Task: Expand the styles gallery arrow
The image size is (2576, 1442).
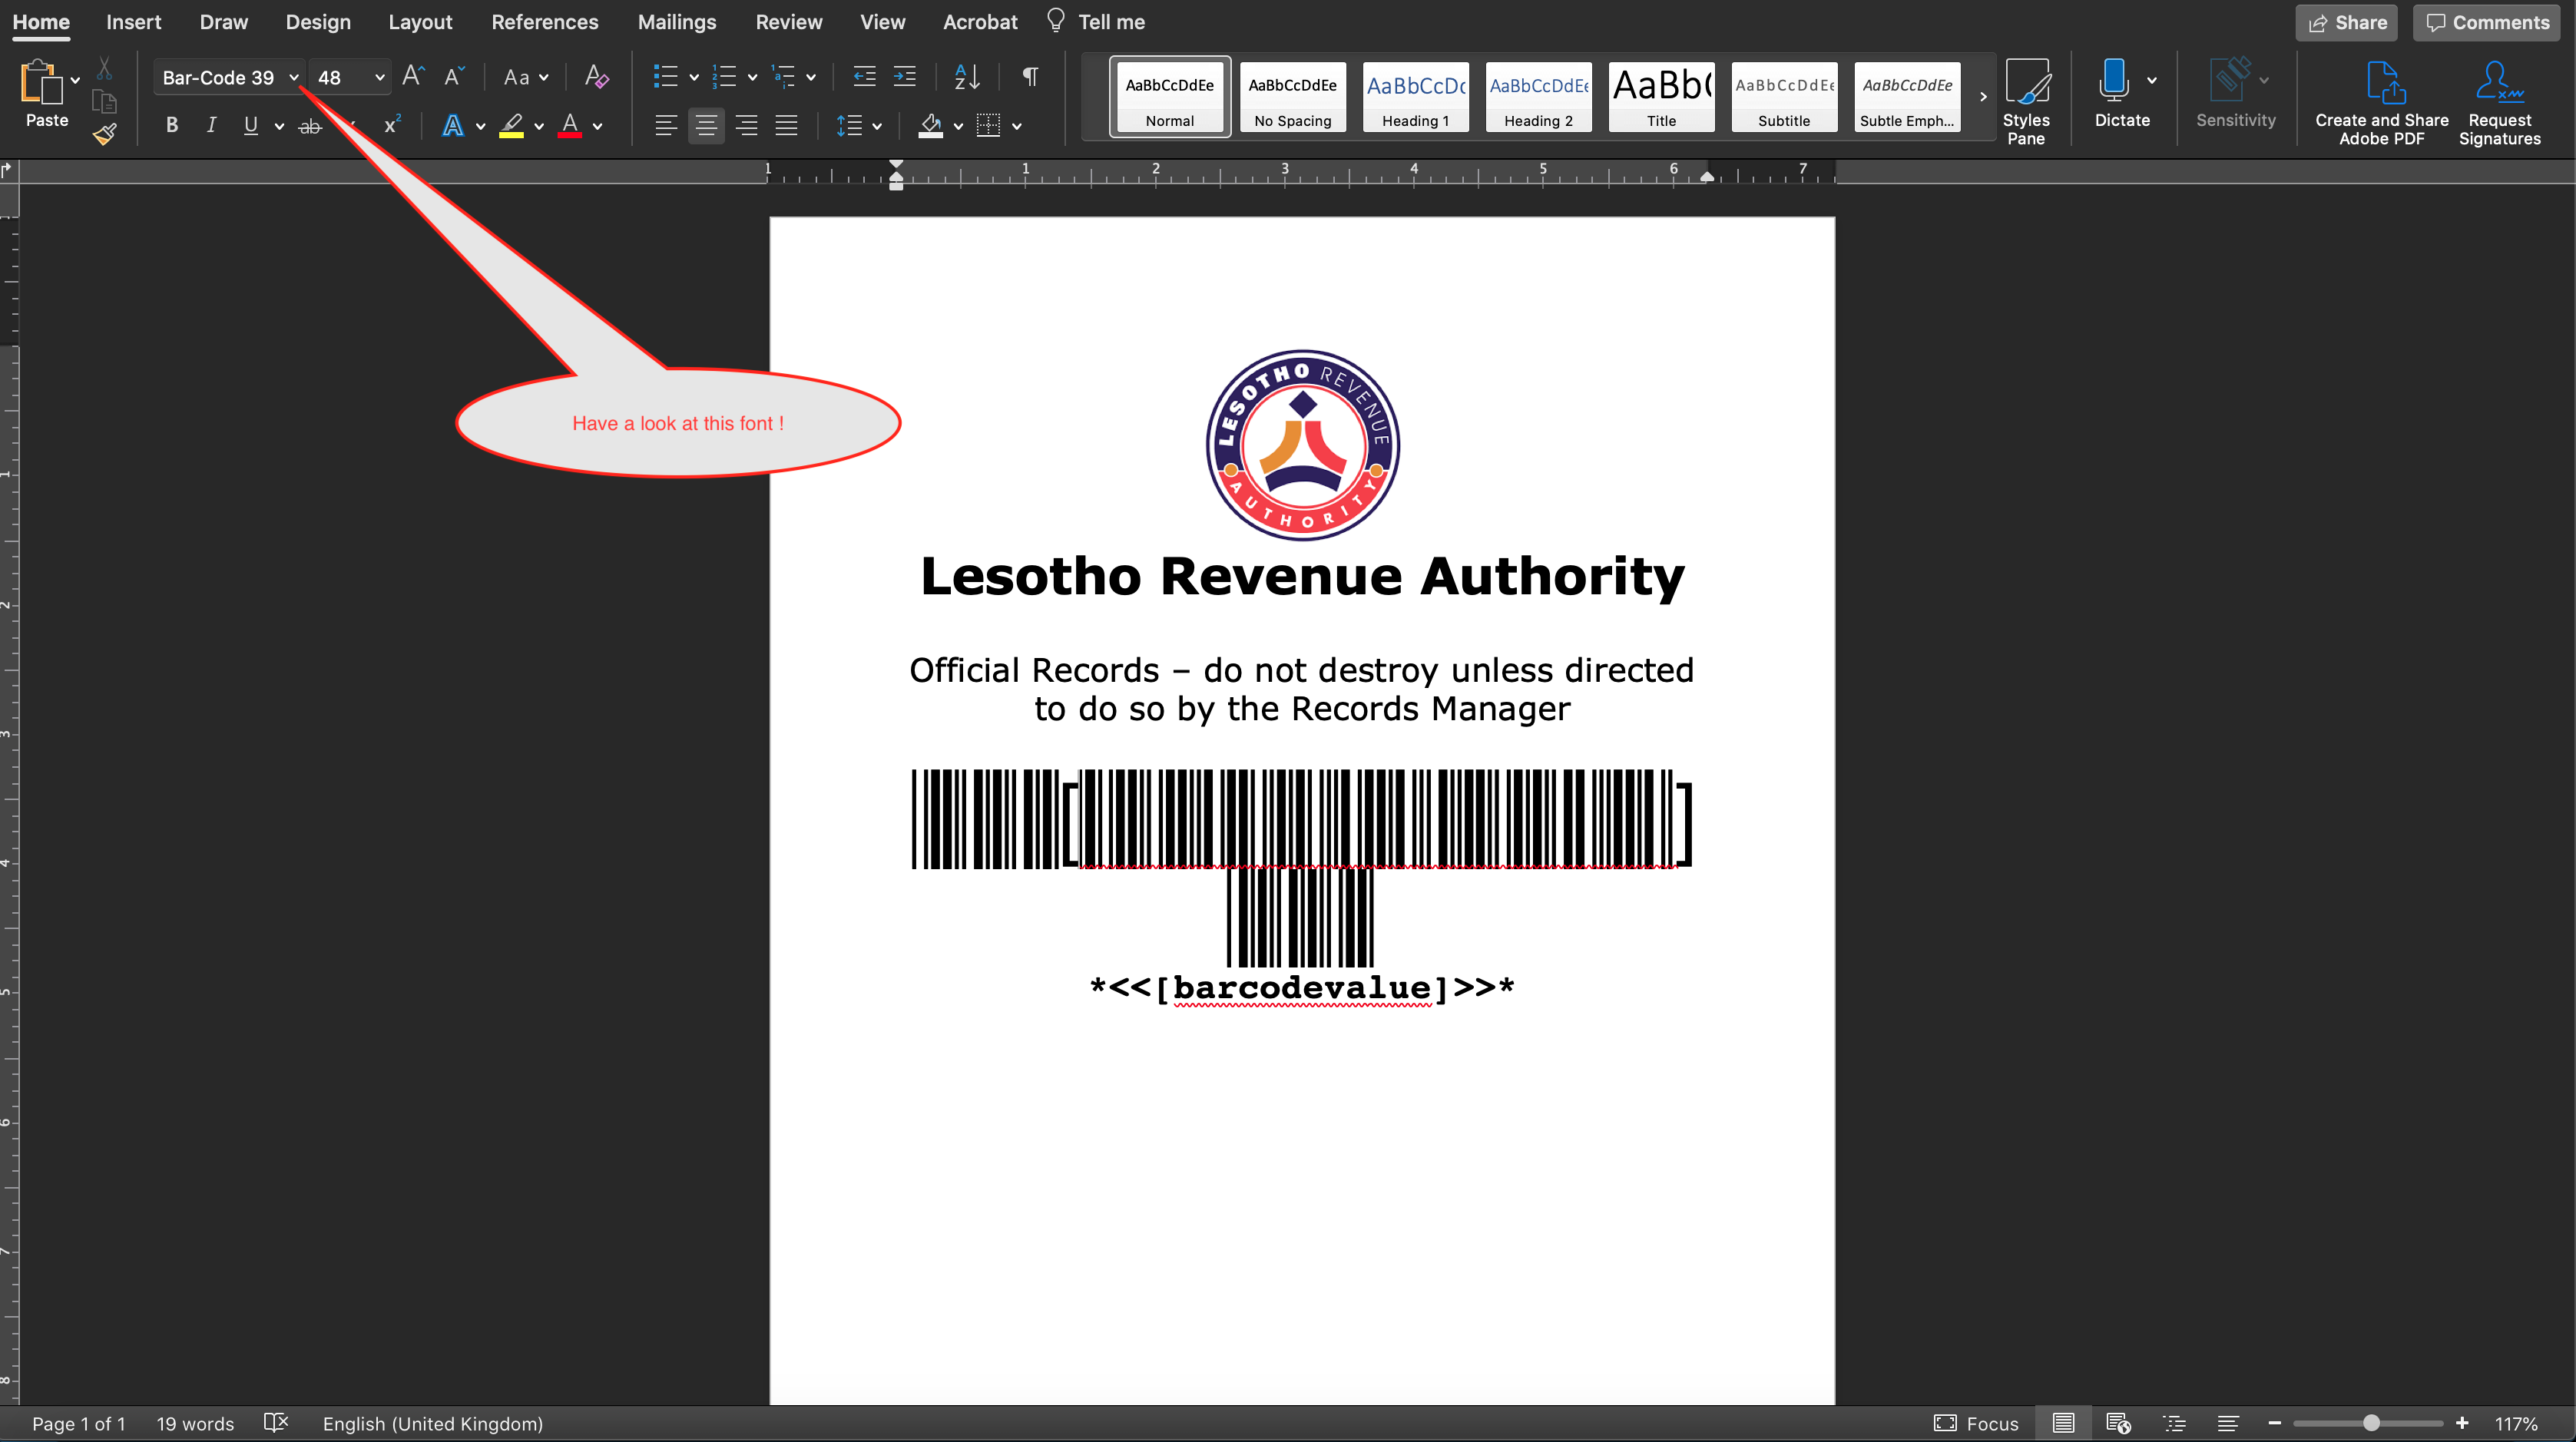Action: [1983, 96]
